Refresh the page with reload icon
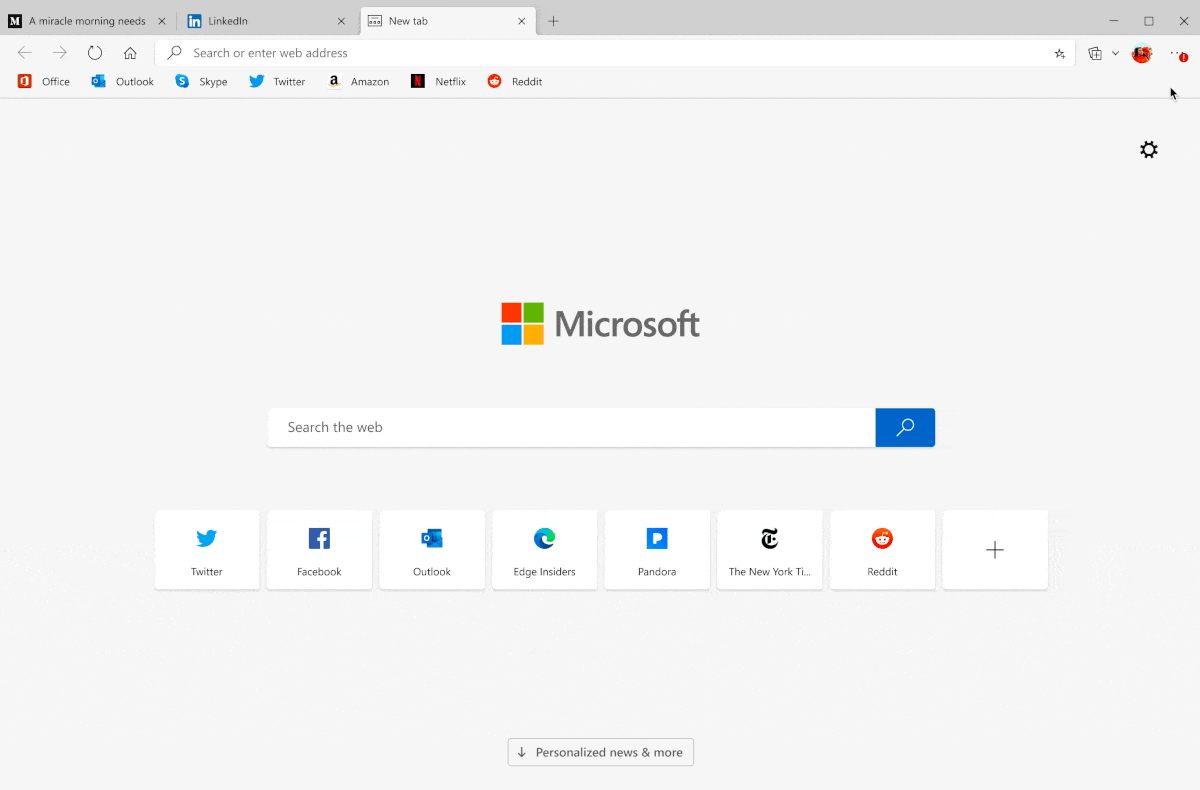This screenshot has height=790, width=1200. [x=95, y=53]
